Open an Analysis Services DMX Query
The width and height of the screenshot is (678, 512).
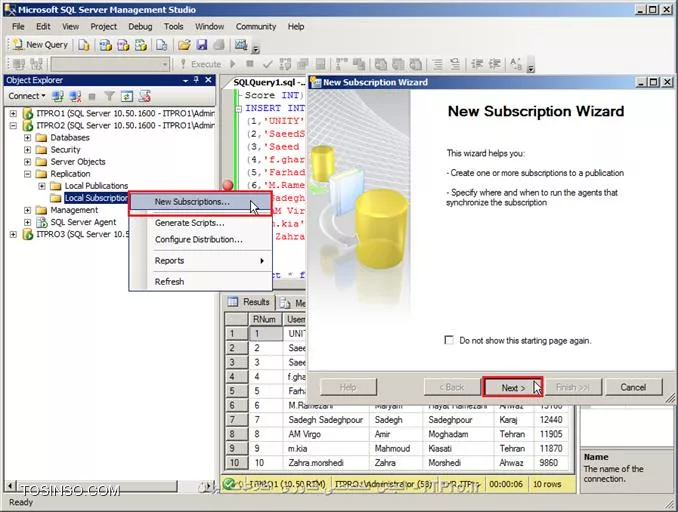pyautogui.click(x=123, y=45)
